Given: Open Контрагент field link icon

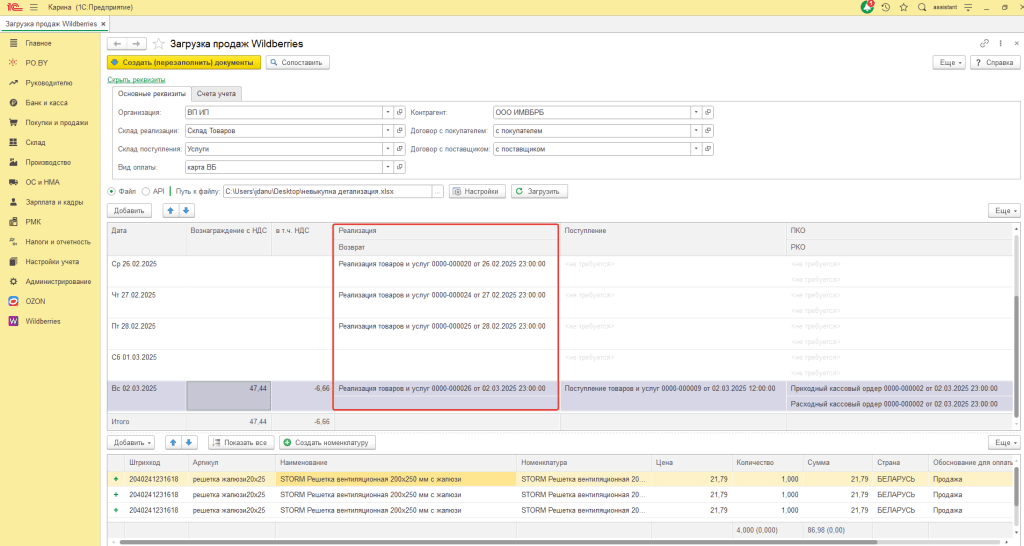Looking at the screenshot, I should (708, 112).
